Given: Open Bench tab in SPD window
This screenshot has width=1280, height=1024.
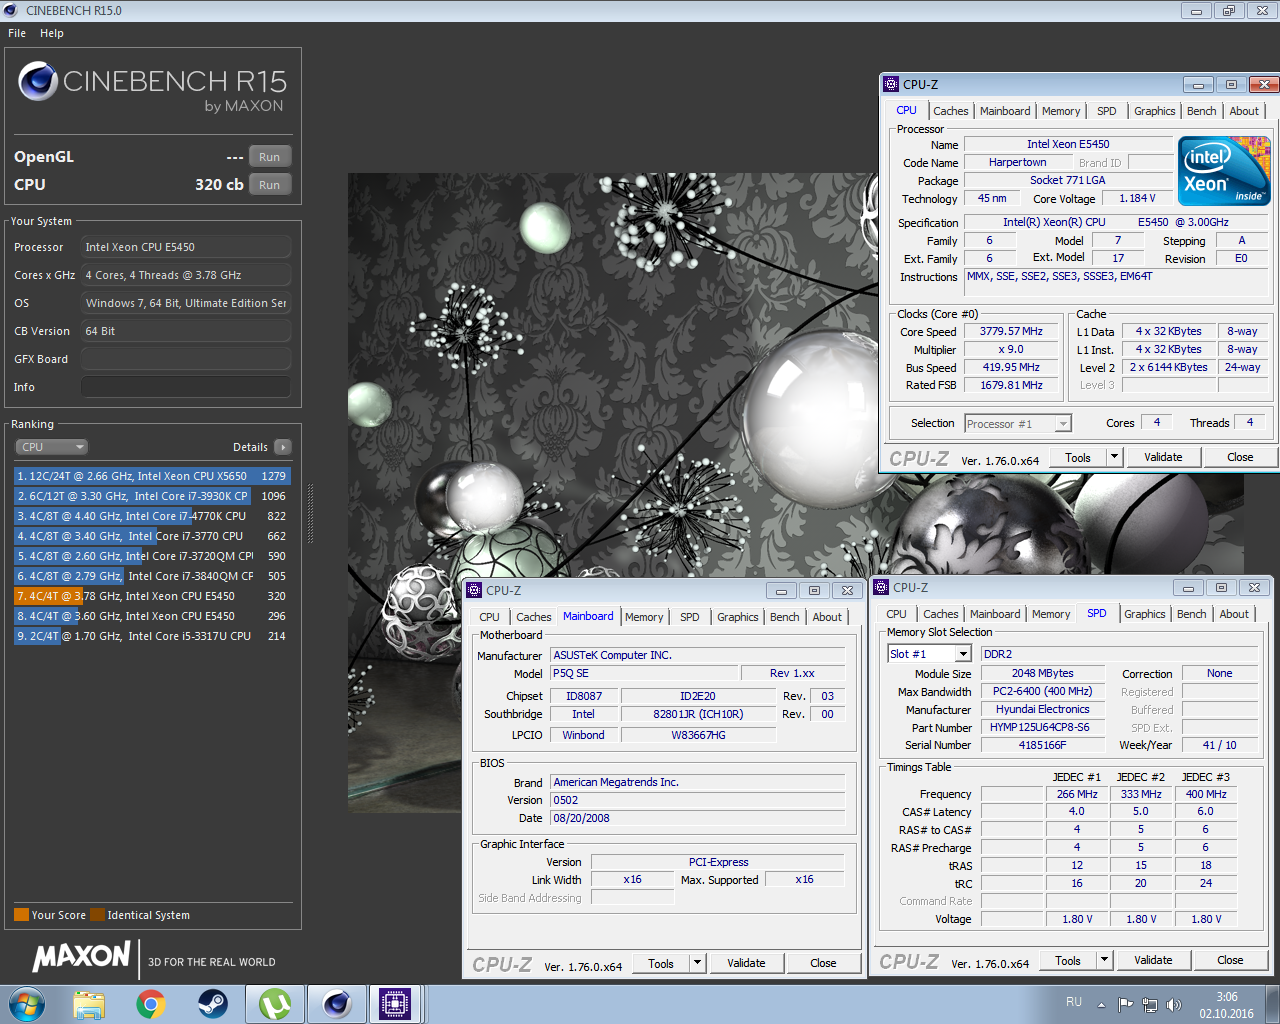Looking at the screenshot, I should click(x=1192, y=614).
